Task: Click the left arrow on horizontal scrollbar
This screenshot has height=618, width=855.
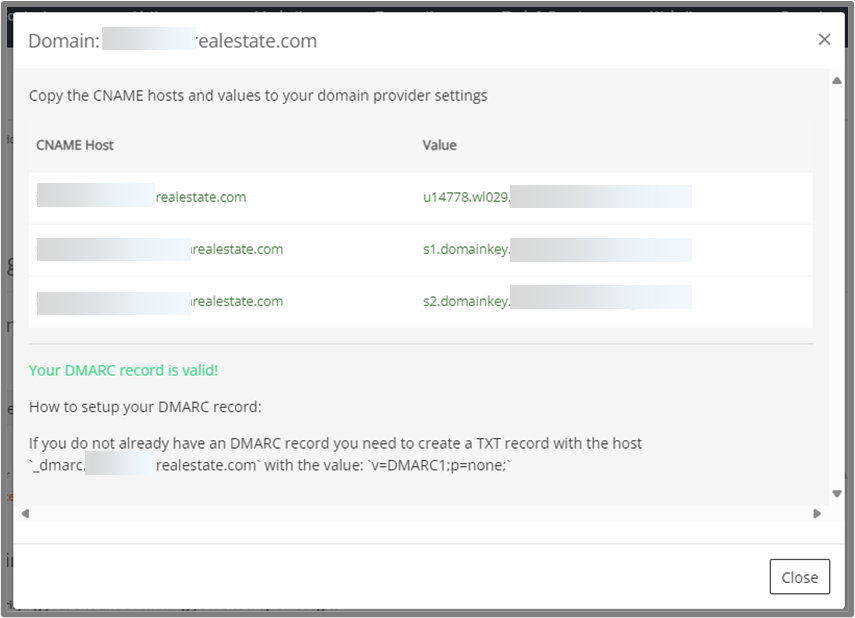Action: [x=26, y=513]
